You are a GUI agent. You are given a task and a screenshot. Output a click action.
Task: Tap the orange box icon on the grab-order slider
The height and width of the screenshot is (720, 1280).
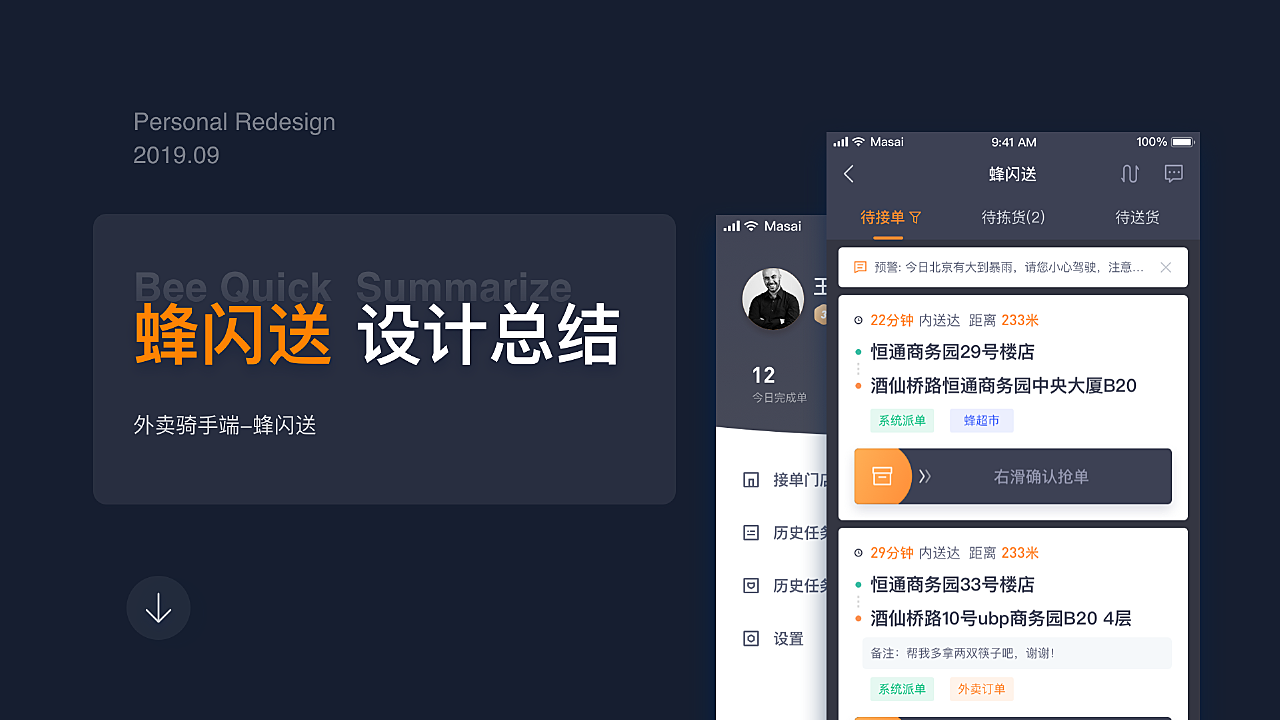[x=882, y=476]
